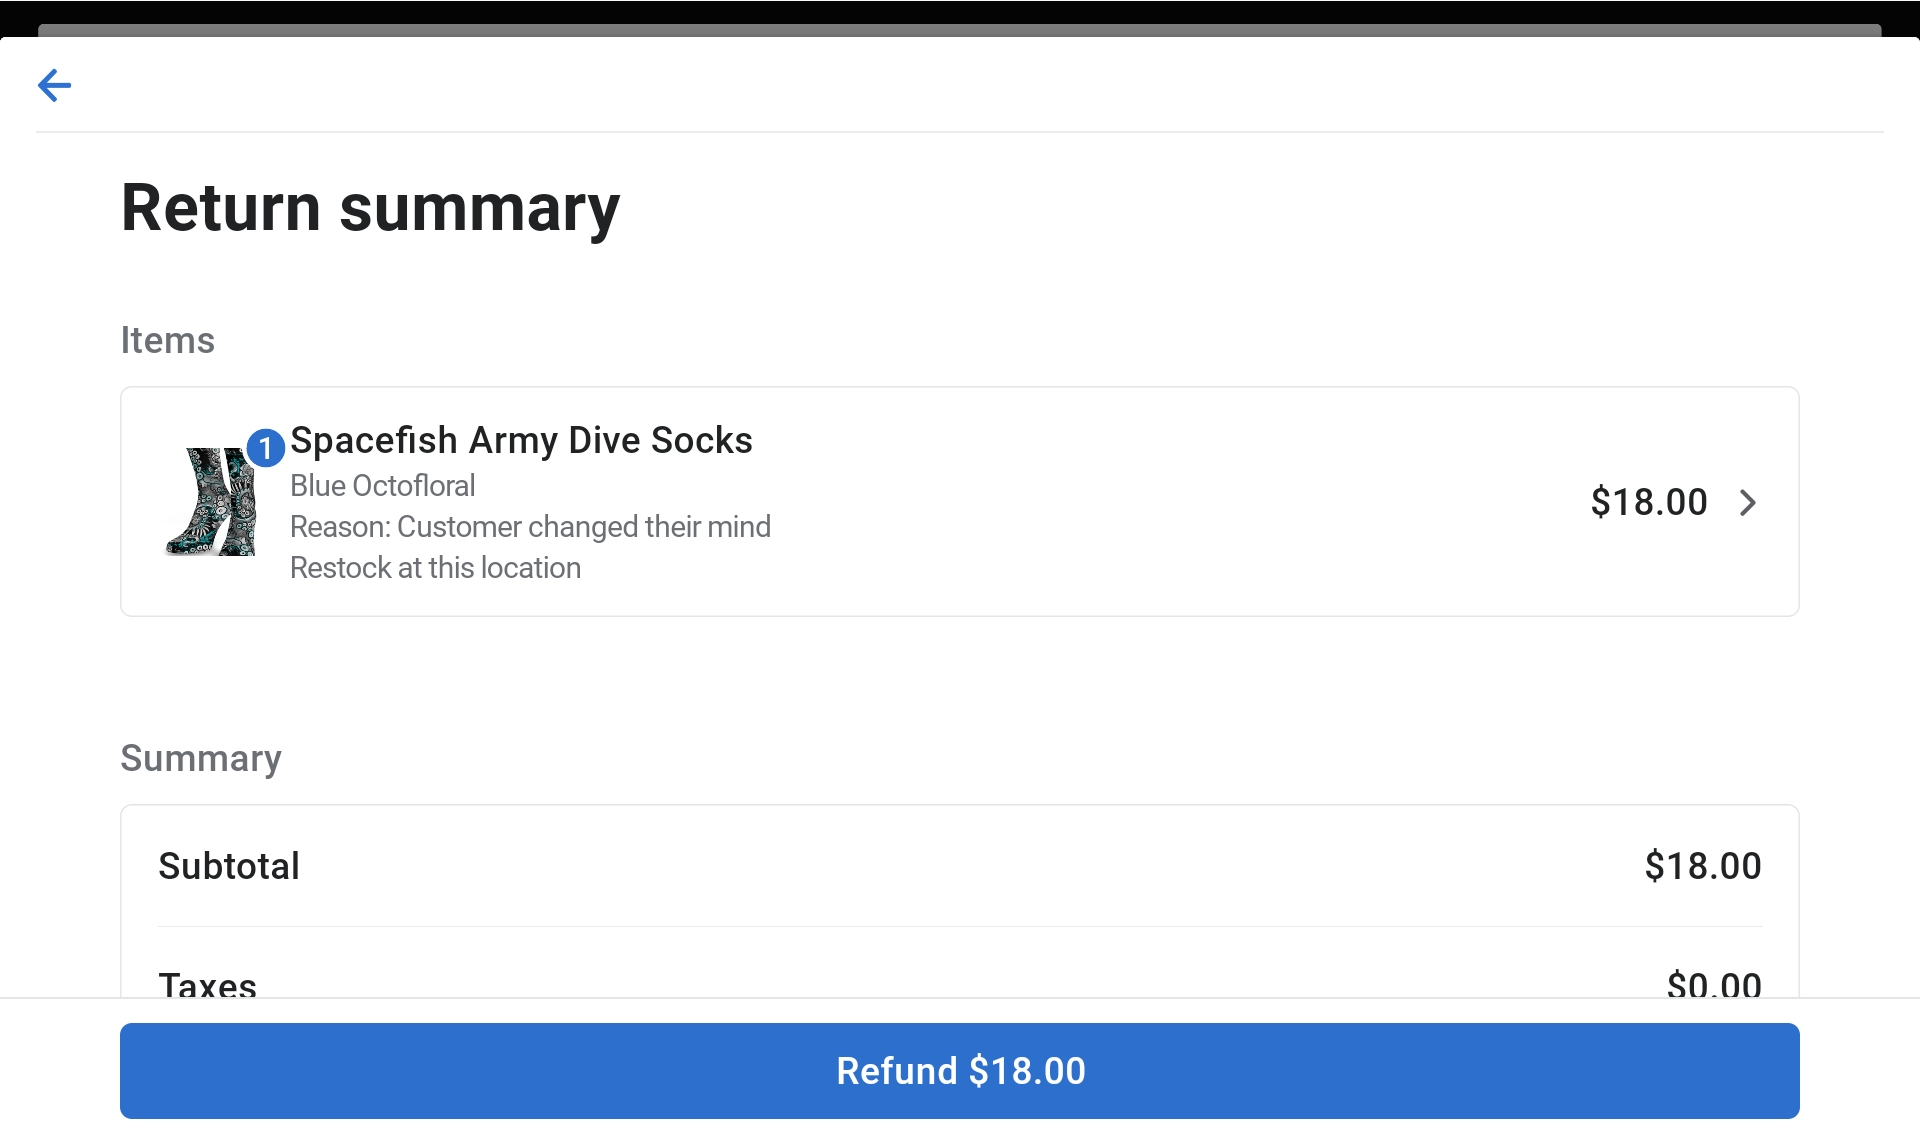
Task: Open item details via the right-facing chevron
Action: pyautogui.click(x=1747, y=503)
